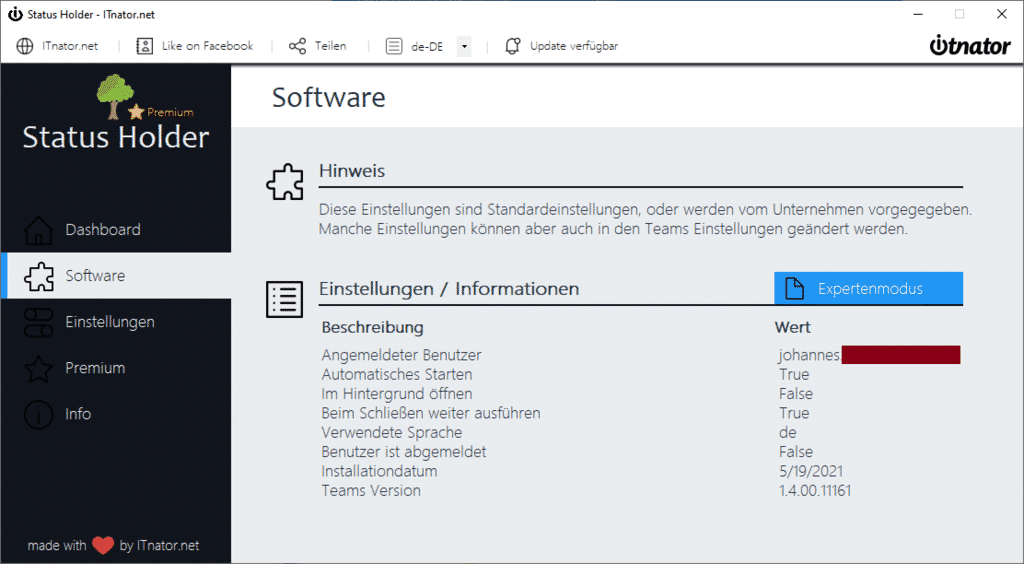Click the Im Hintergrund öffnen row label
1024x564 pixels.
tap(396, 394)
